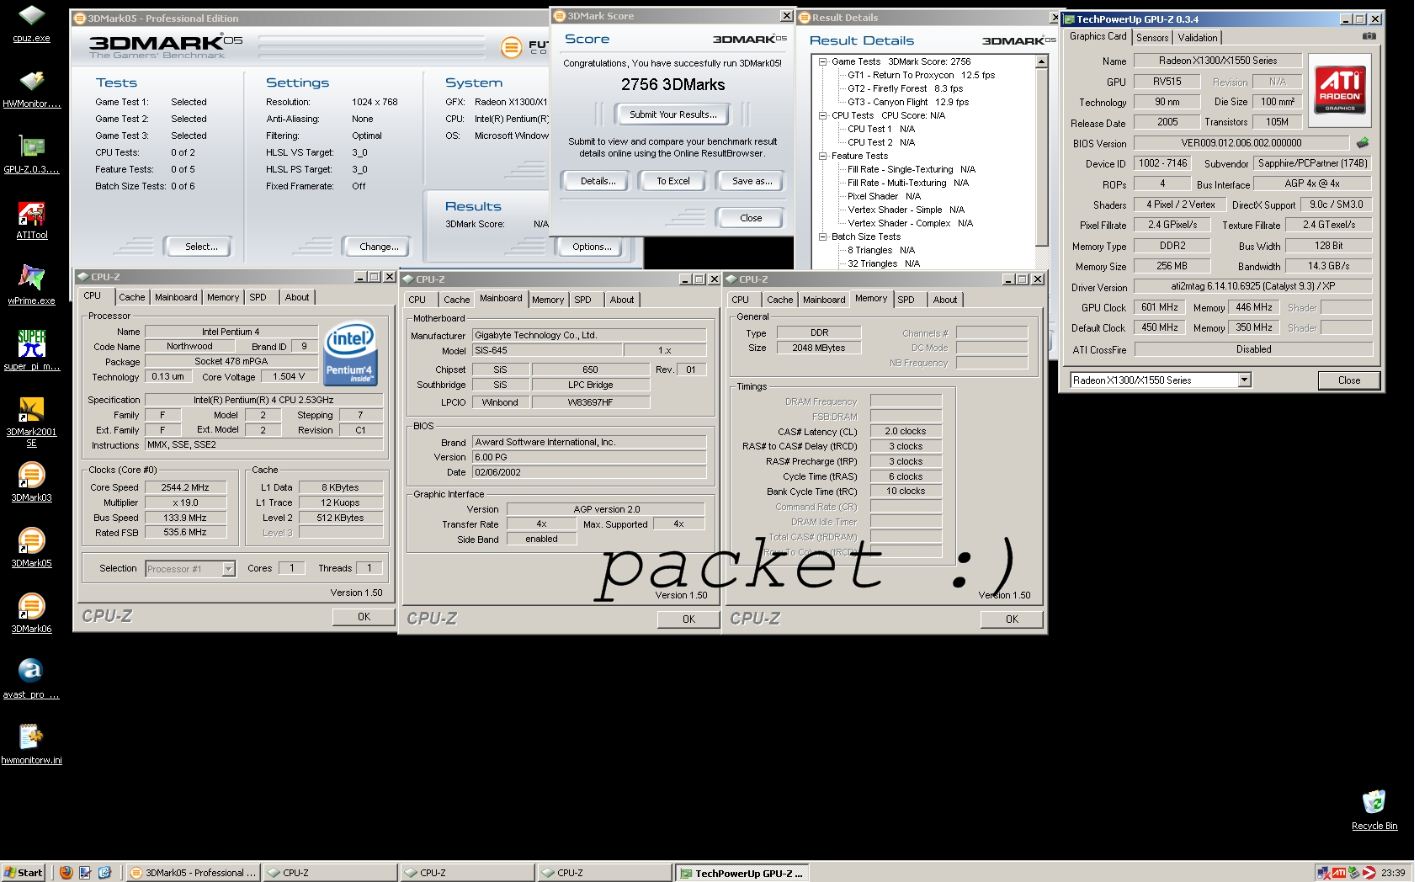Open the Cache tab in first CPU-Z window

132,297
